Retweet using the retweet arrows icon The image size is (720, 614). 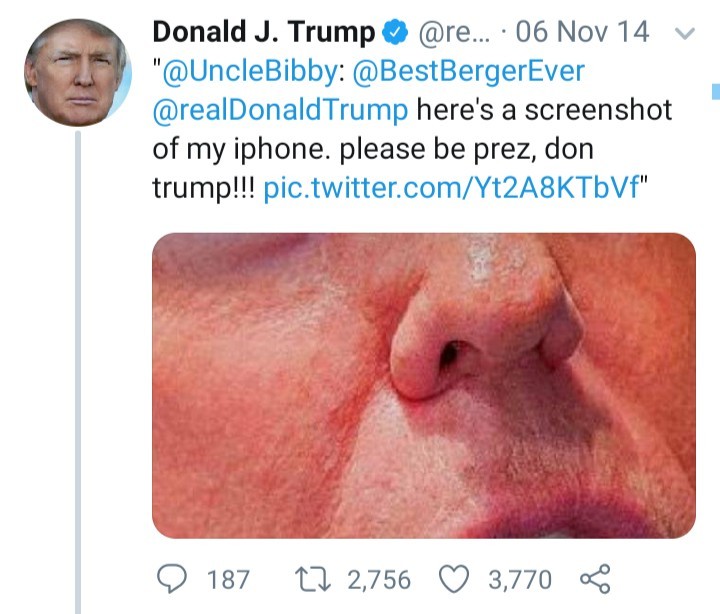320,578
